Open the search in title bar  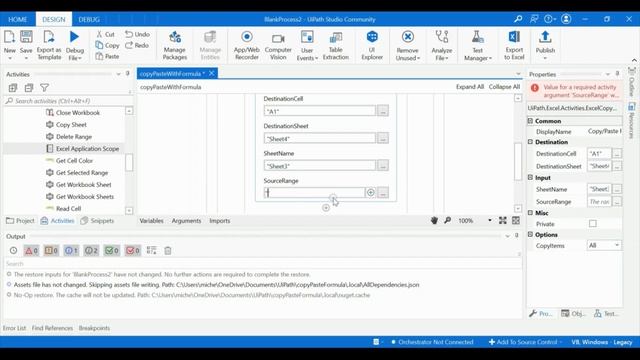[x=518, y=19]
